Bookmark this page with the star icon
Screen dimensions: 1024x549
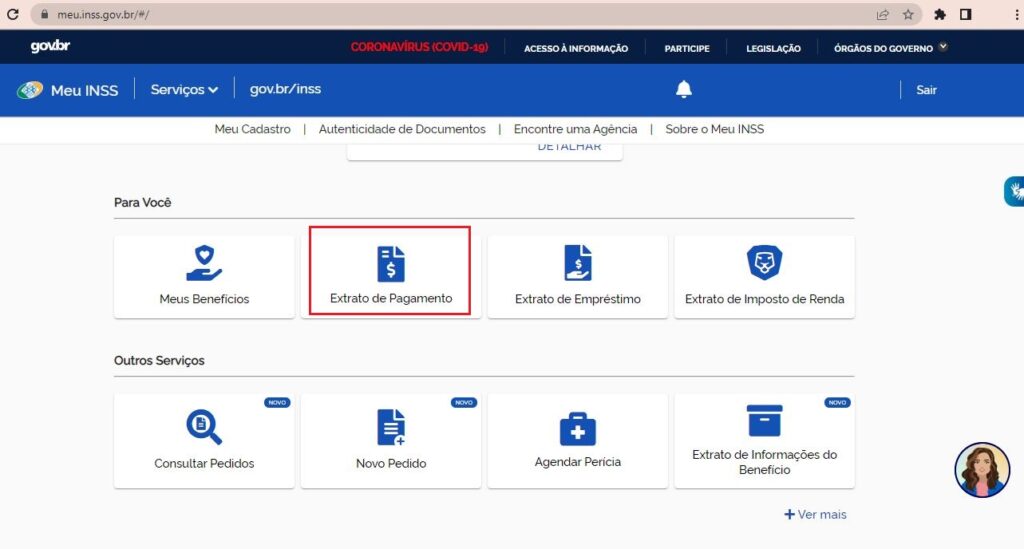908,14
